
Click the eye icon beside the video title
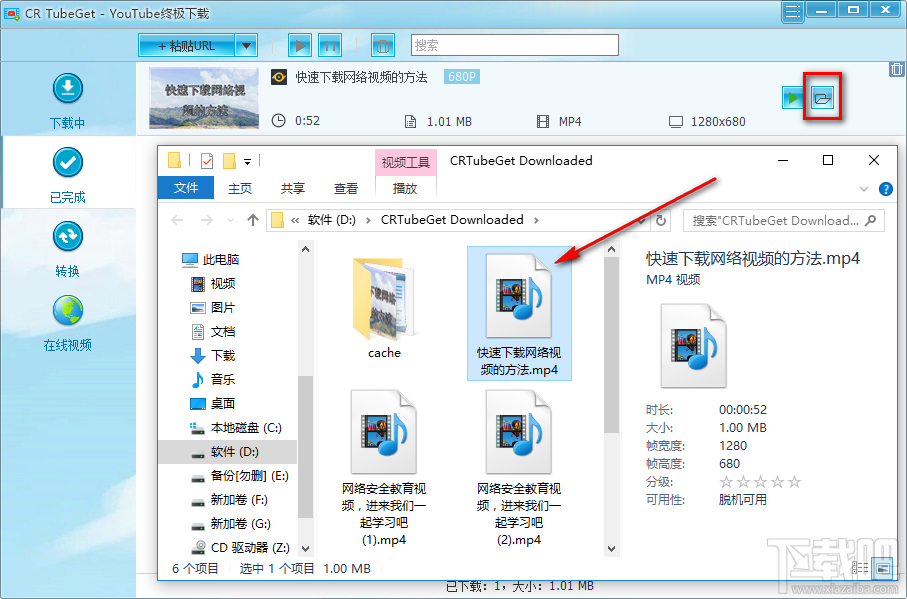coord(279,77)
